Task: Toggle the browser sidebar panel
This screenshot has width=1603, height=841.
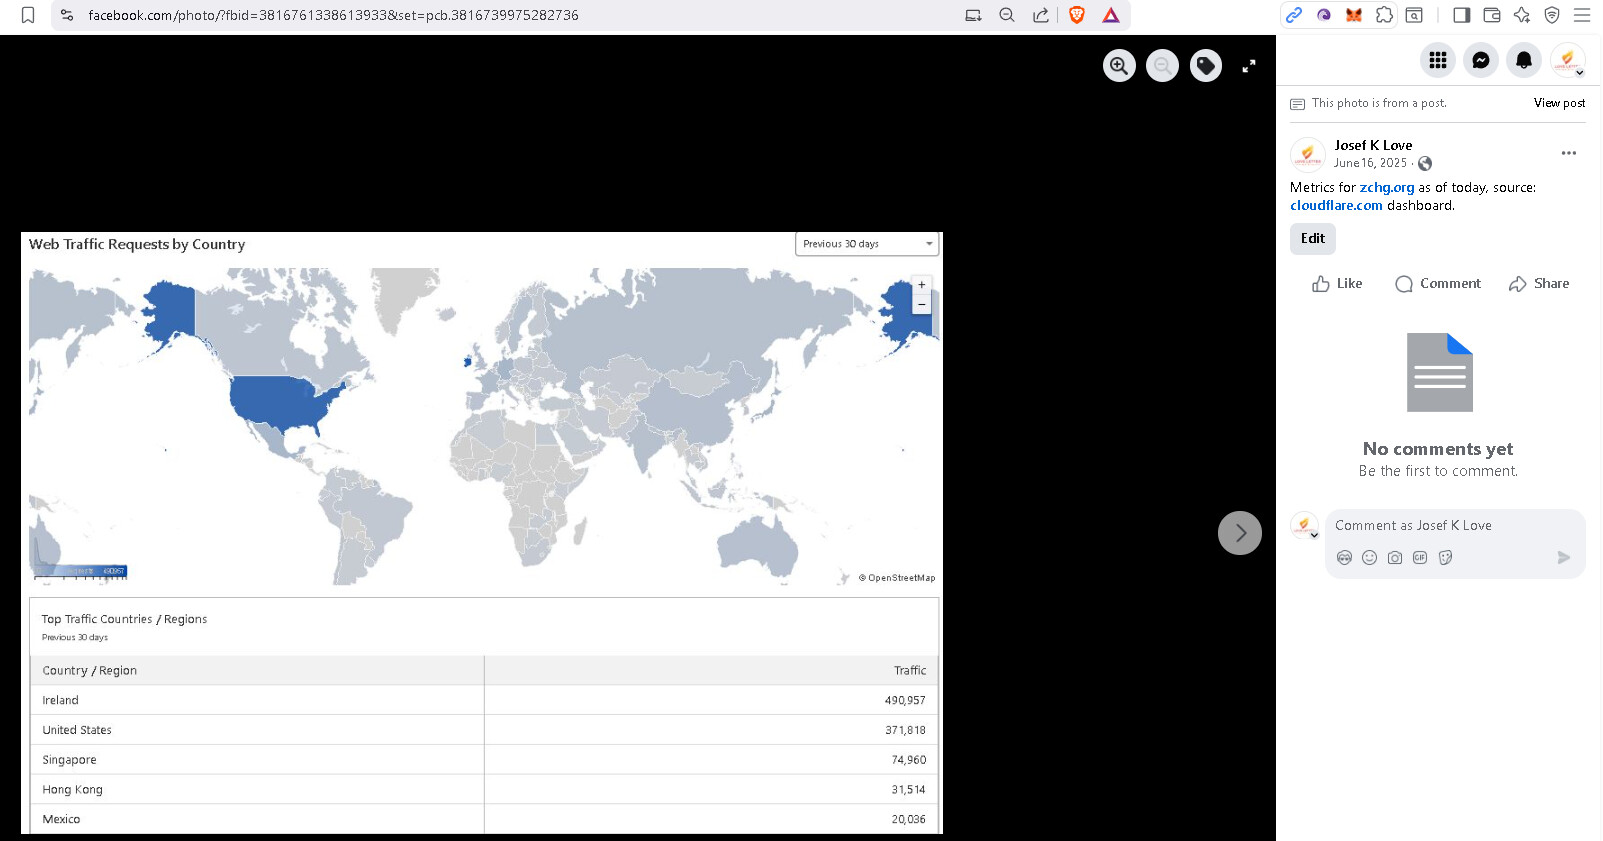Action: [1461, 15]
